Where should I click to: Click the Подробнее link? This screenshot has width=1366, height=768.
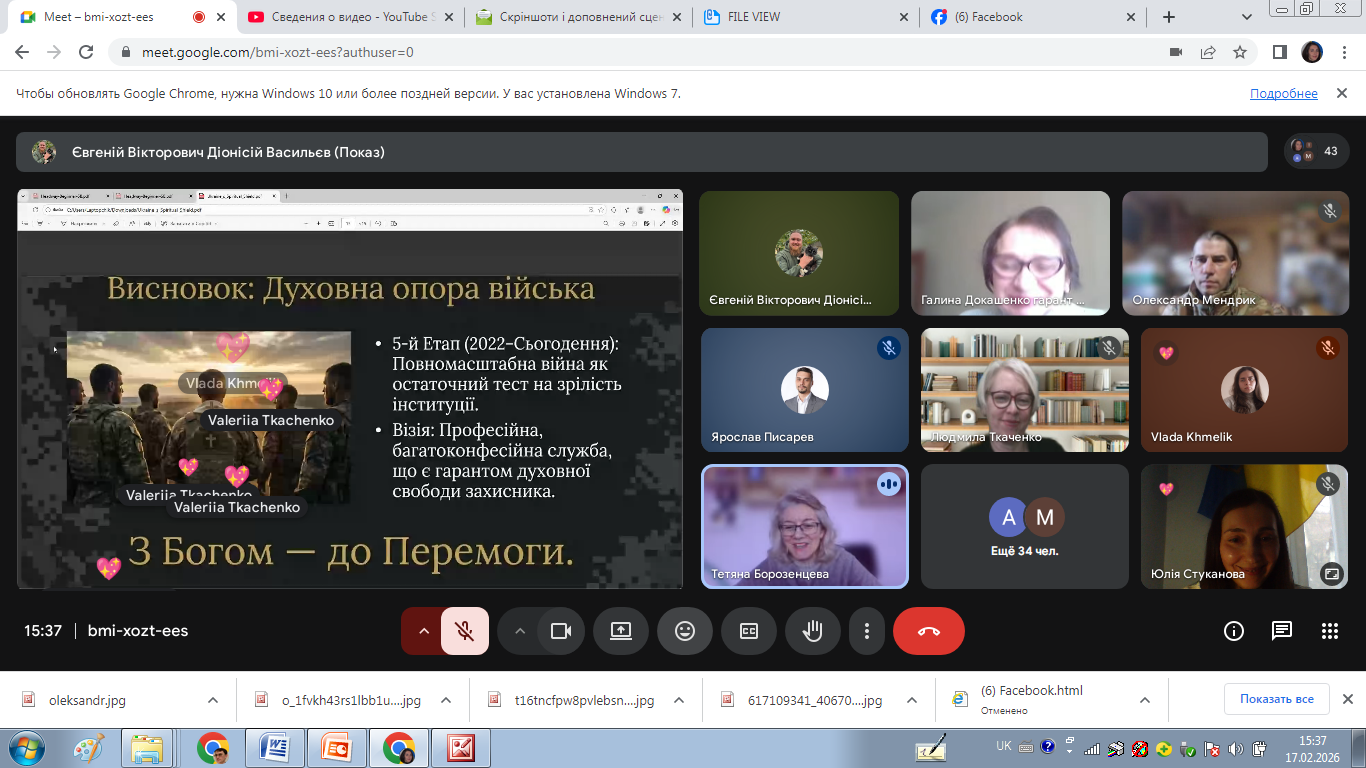[1283, 94]
